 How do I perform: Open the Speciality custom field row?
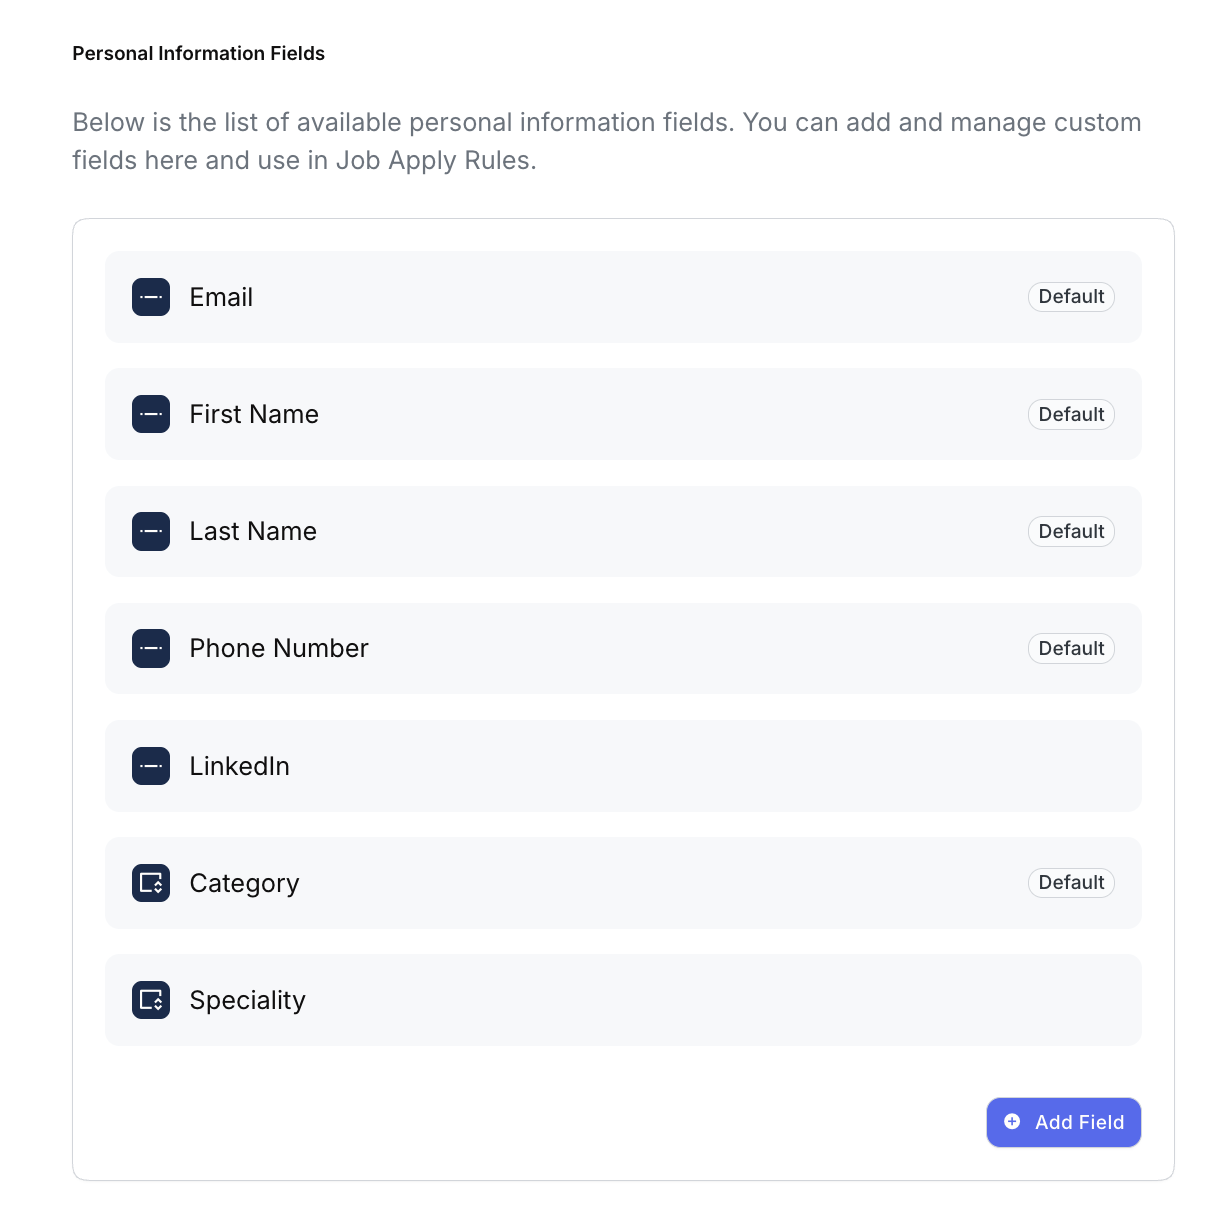point(622,1000)
